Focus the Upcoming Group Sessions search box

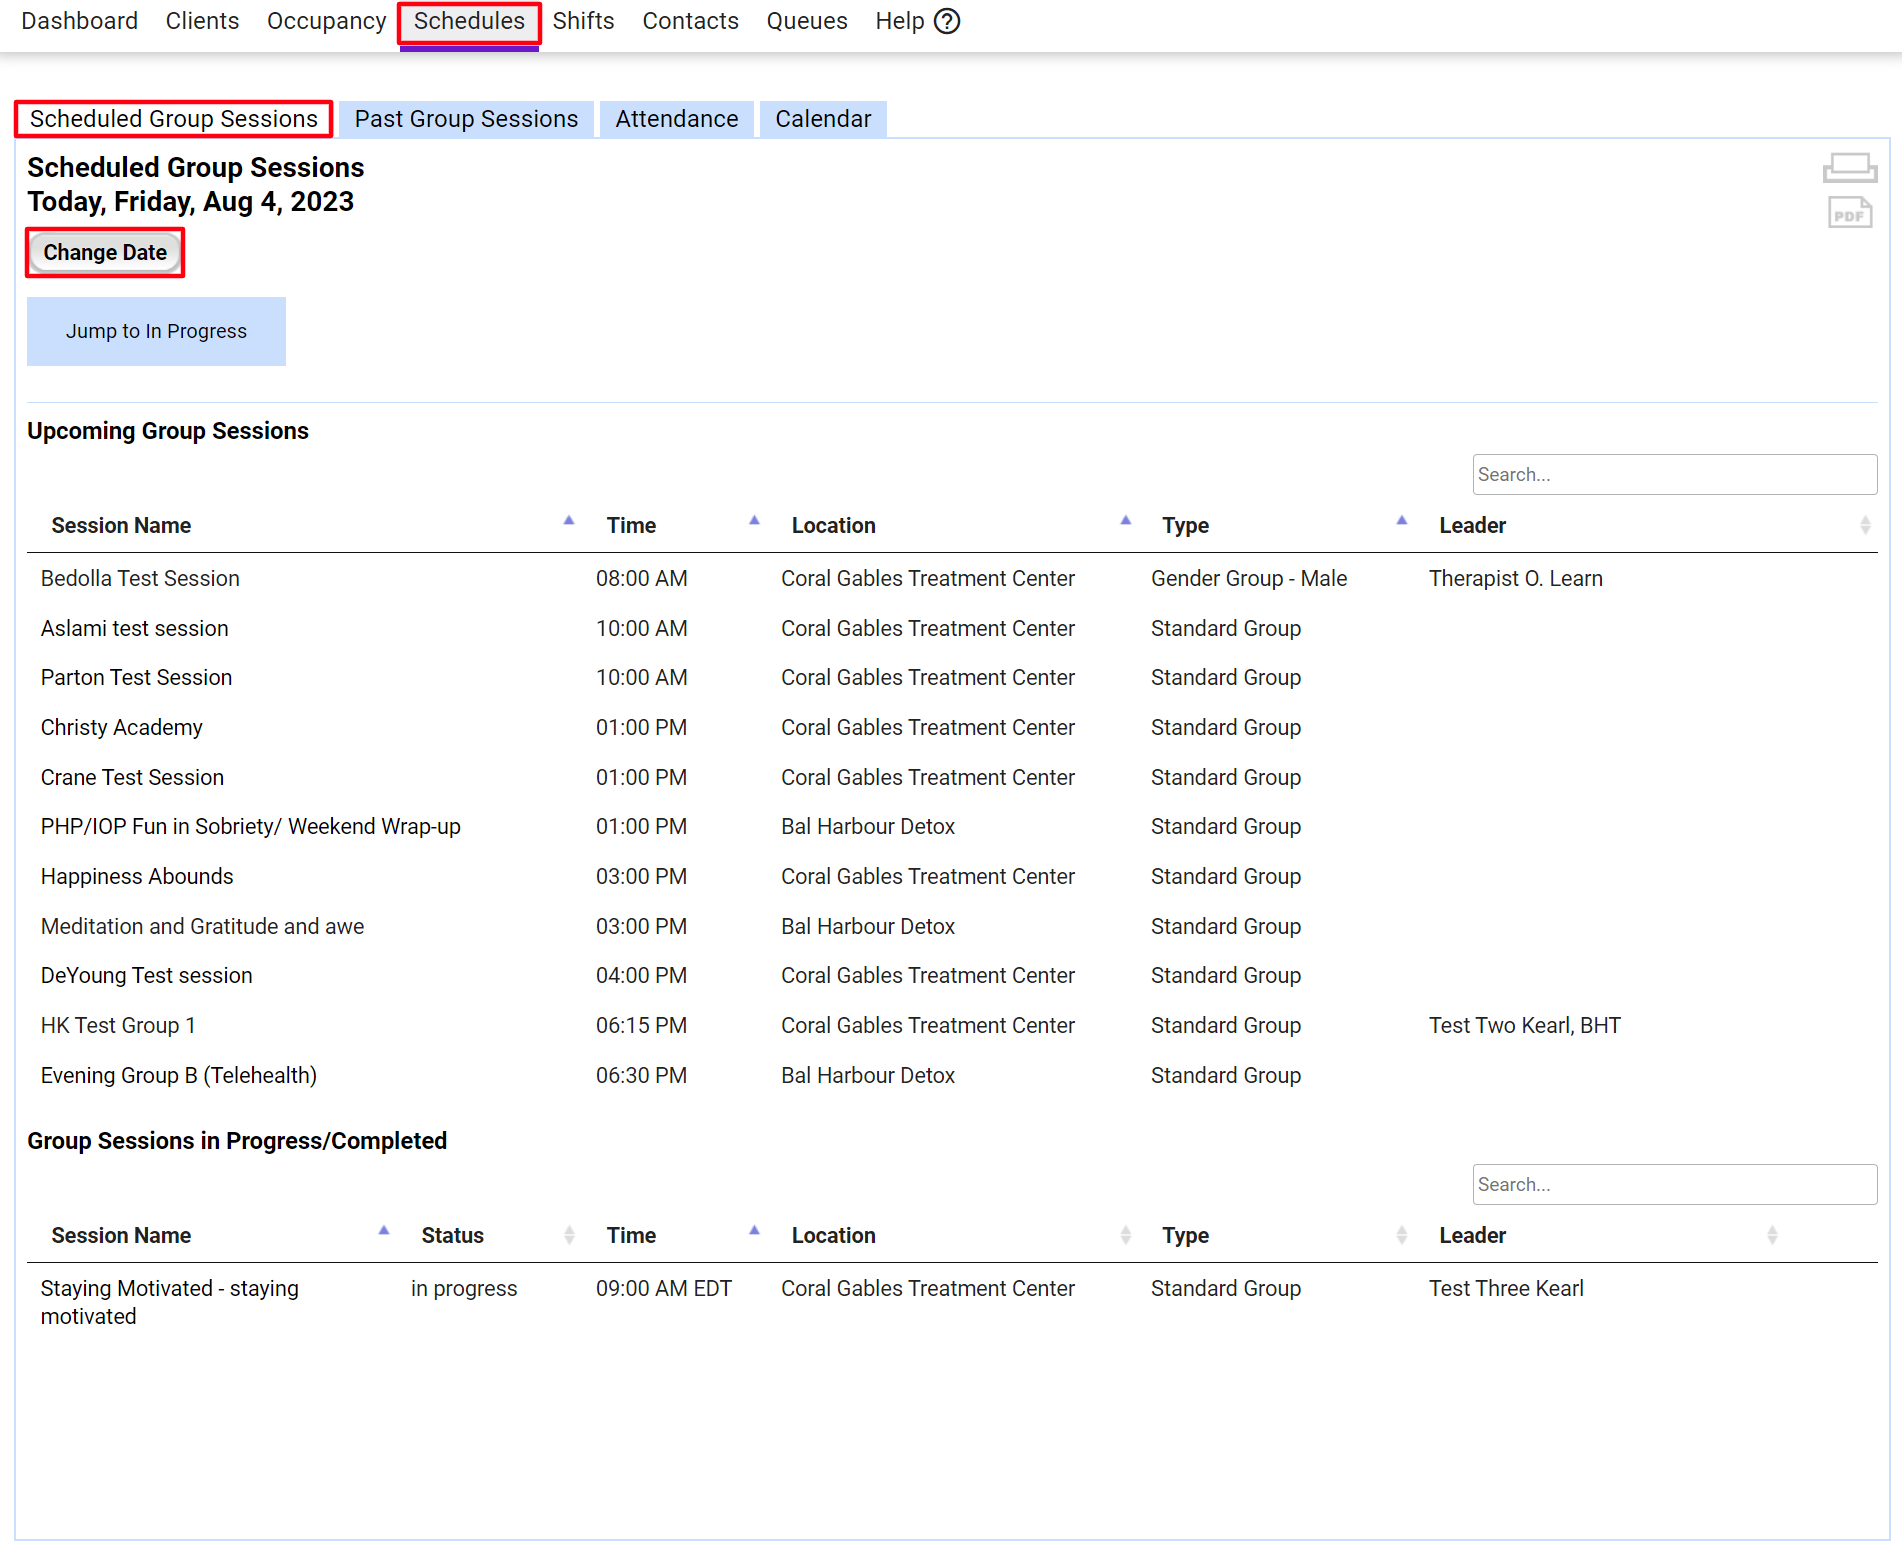click(1674, 475)
